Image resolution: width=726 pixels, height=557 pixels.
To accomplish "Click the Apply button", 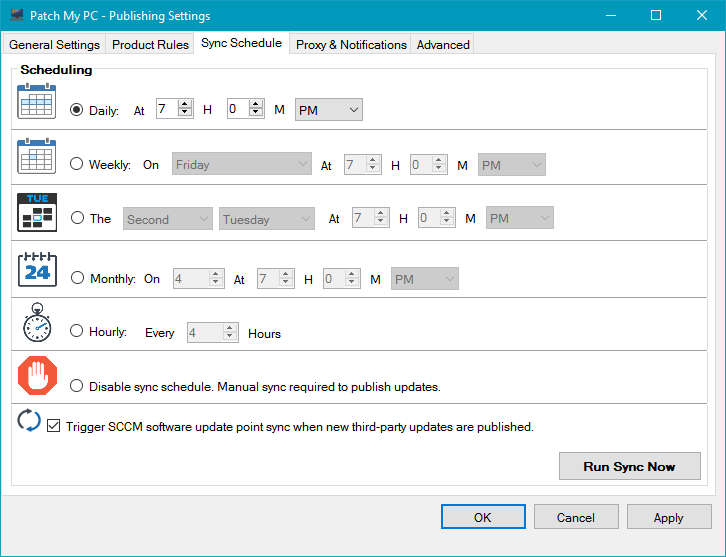I will coord(669,517).
